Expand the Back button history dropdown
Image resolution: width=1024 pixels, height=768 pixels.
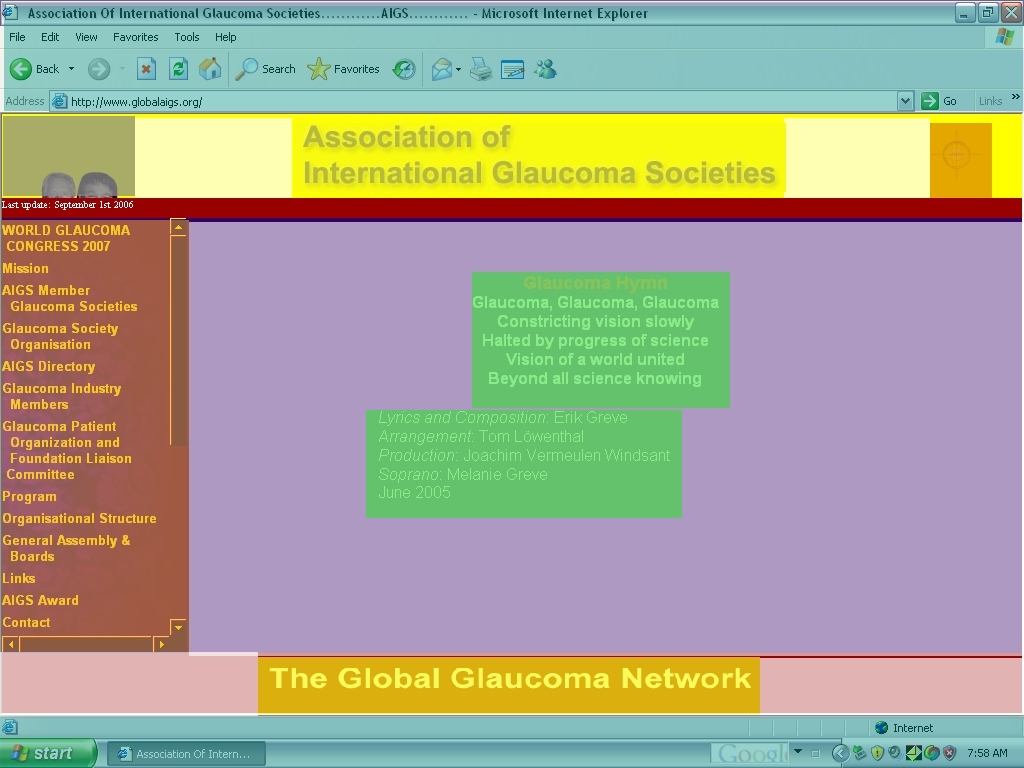coord(71,69)
